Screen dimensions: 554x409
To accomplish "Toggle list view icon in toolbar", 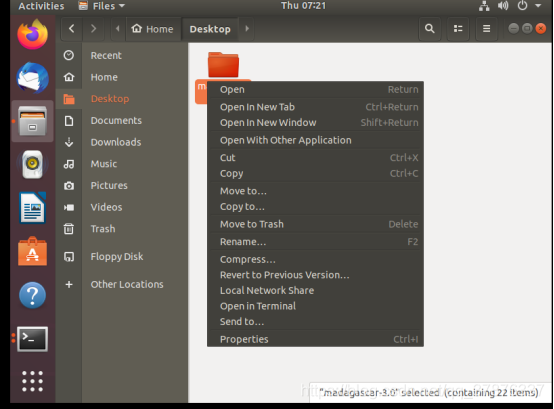I will [x=458, y=29].
